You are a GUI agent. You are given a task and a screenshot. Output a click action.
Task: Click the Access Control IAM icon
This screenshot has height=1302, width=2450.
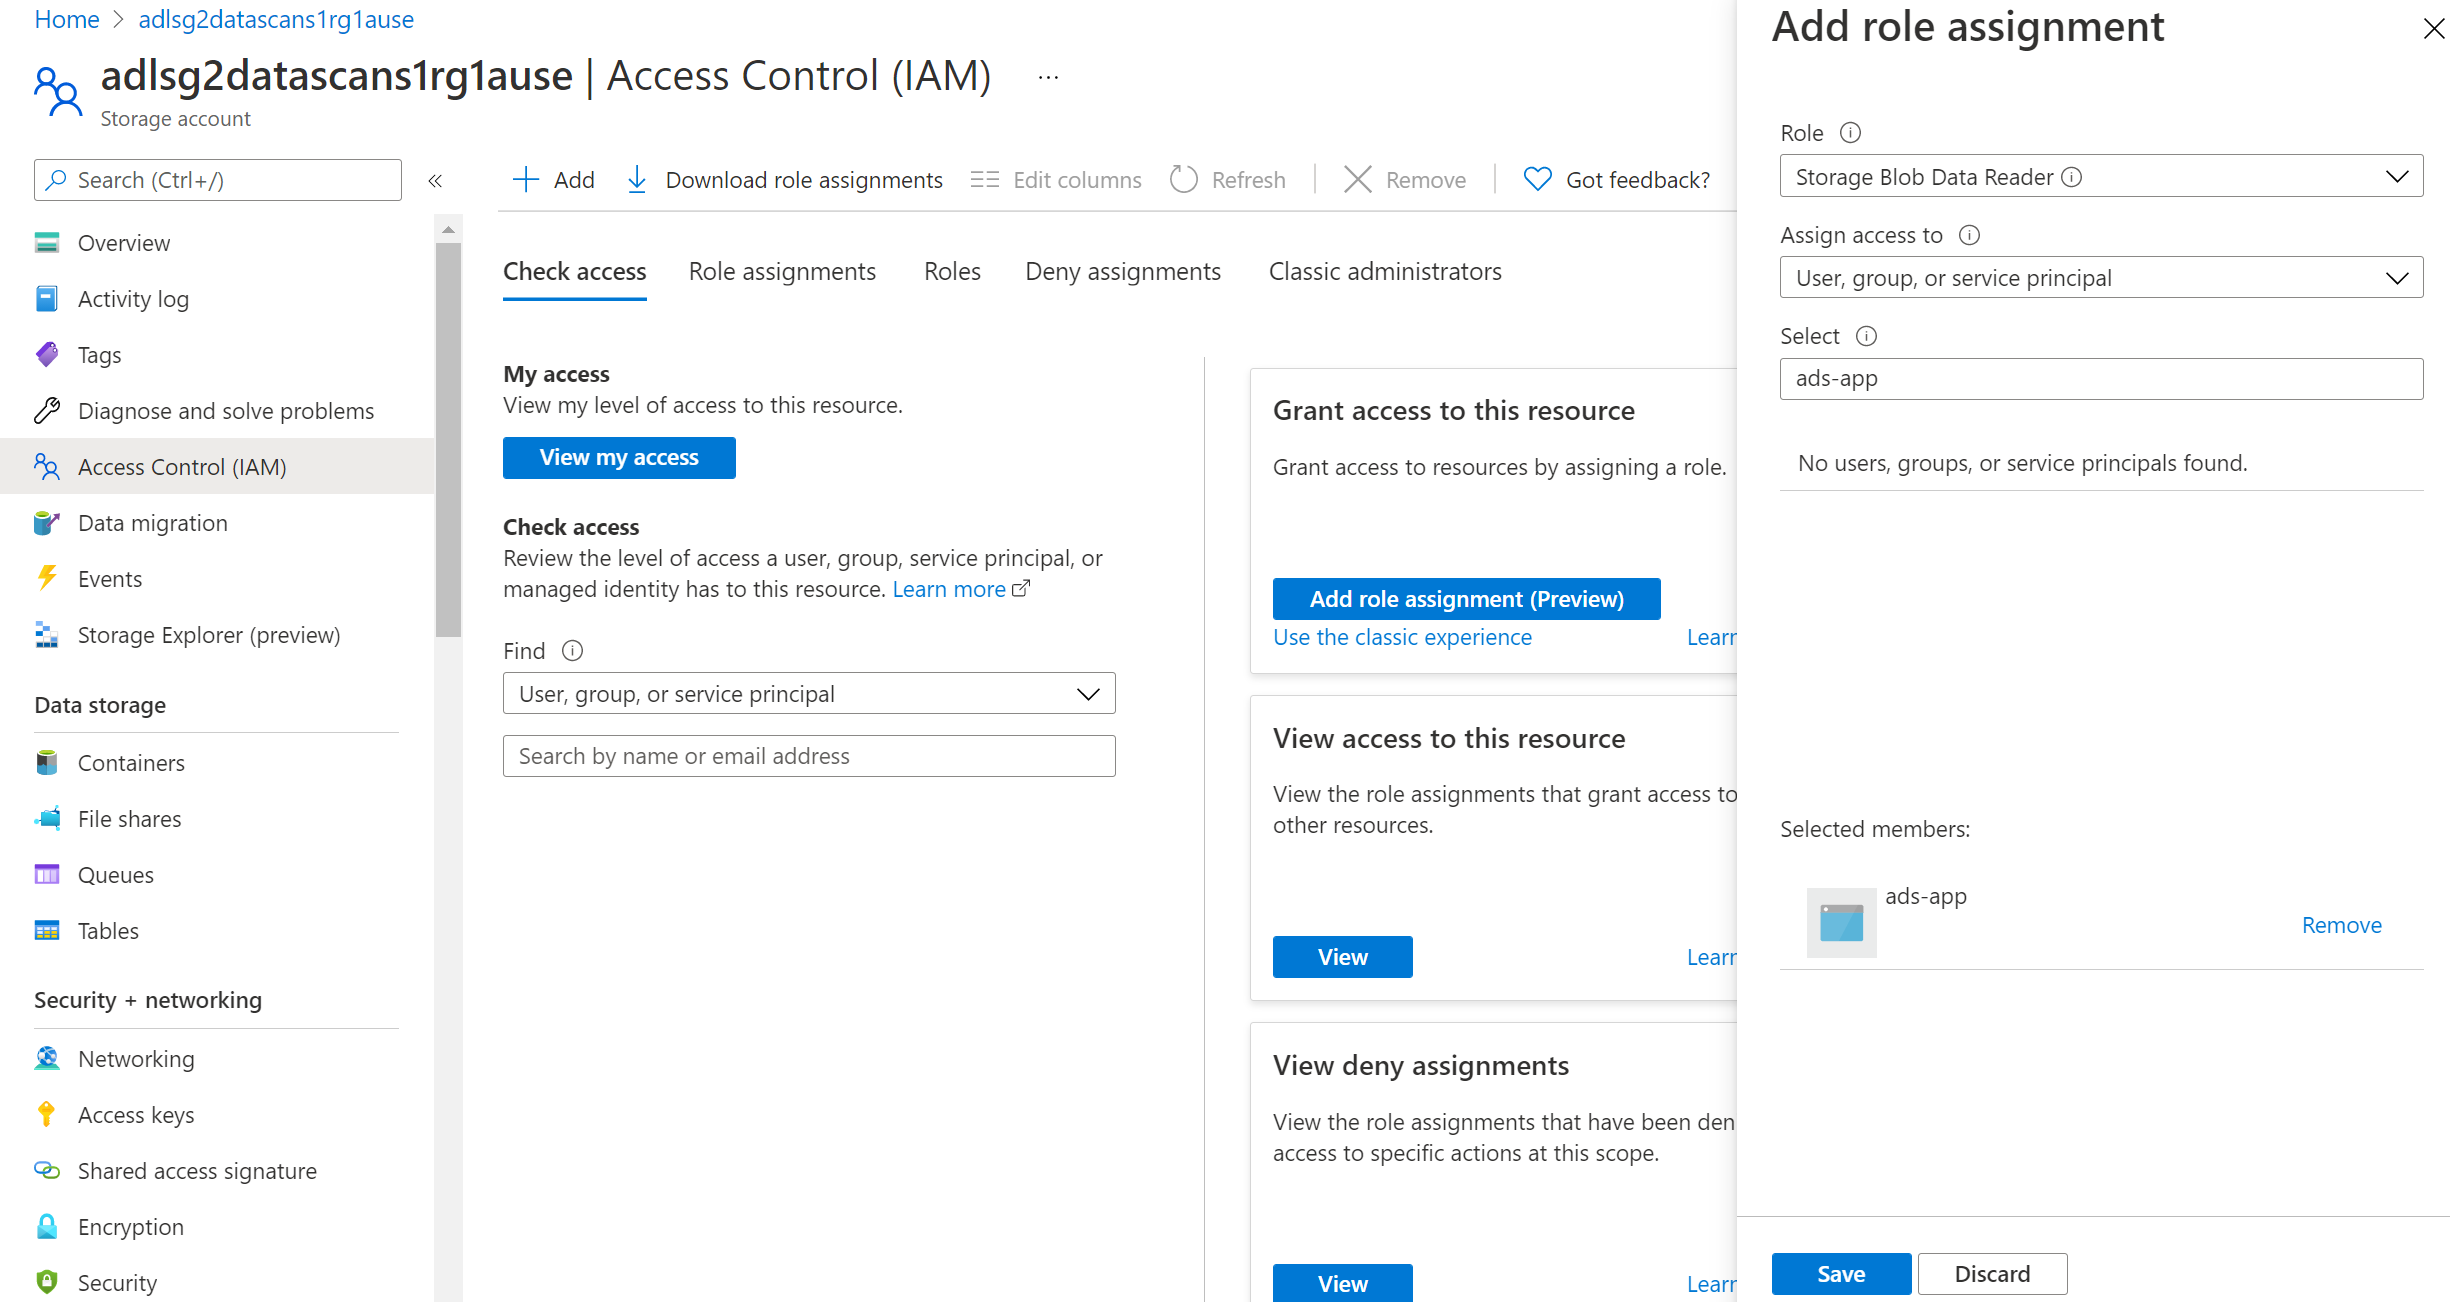point(47,466)
